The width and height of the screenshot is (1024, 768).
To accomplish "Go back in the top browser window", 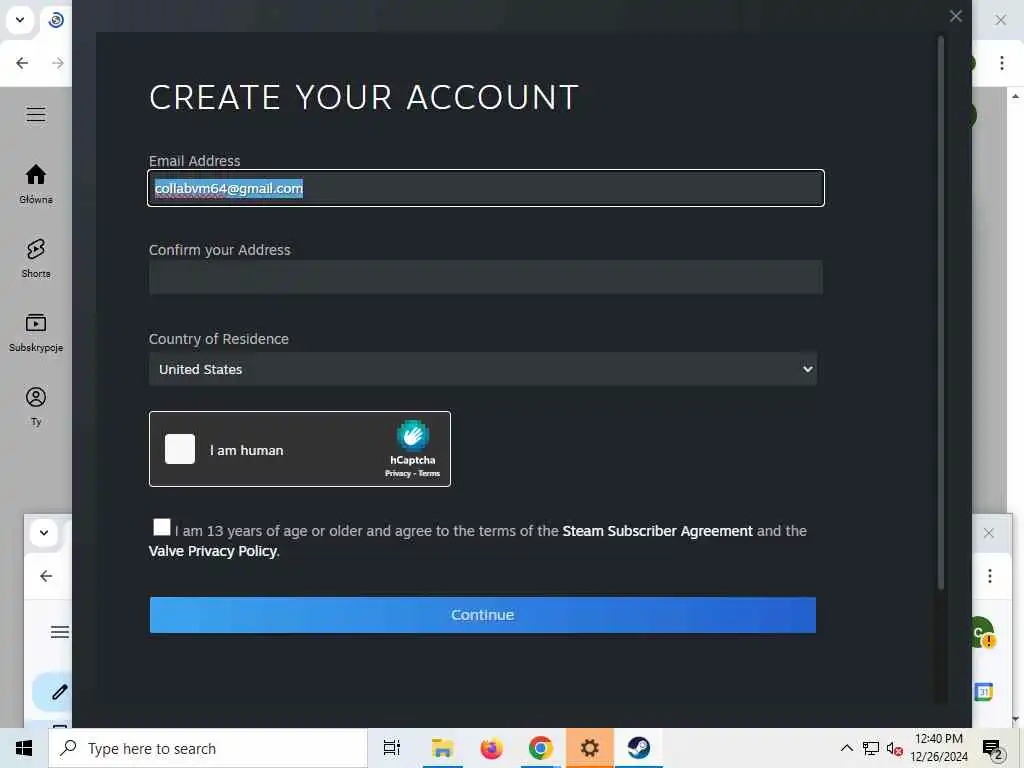I will tap(22, 63).
